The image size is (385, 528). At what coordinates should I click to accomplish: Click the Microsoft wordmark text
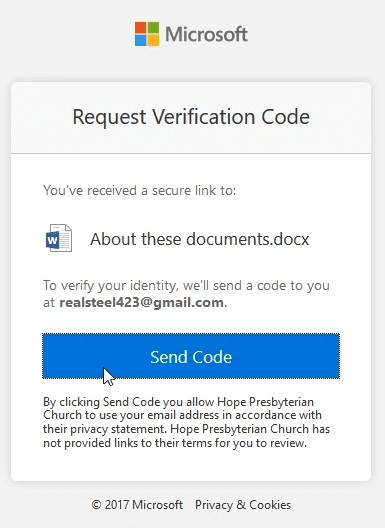(206, 34)
